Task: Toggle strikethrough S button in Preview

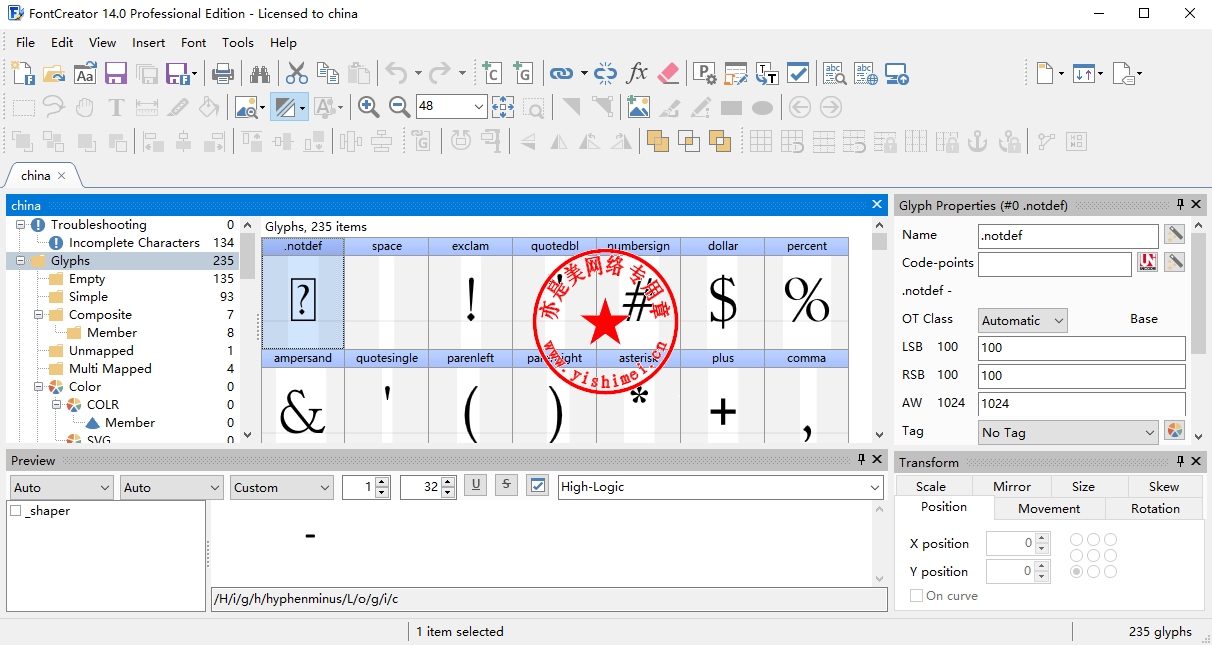Action: (507, 485)
